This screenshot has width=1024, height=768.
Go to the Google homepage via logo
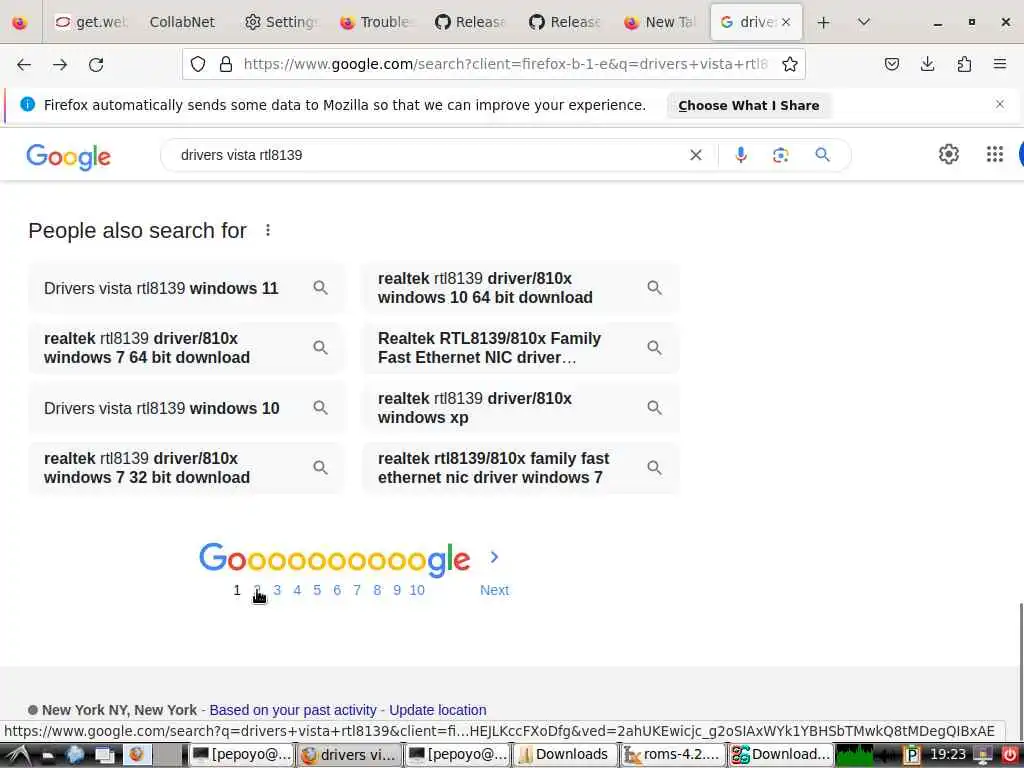69,157
